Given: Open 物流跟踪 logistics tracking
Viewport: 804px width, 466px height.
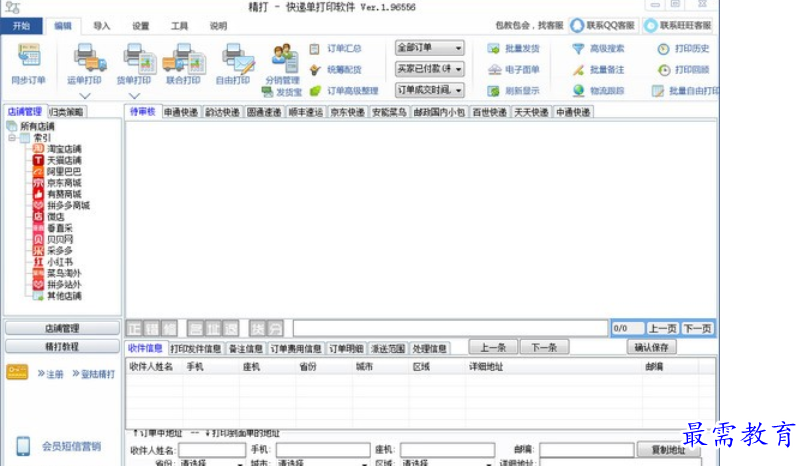Looking at the screenshot, I should tap(598, 91).
